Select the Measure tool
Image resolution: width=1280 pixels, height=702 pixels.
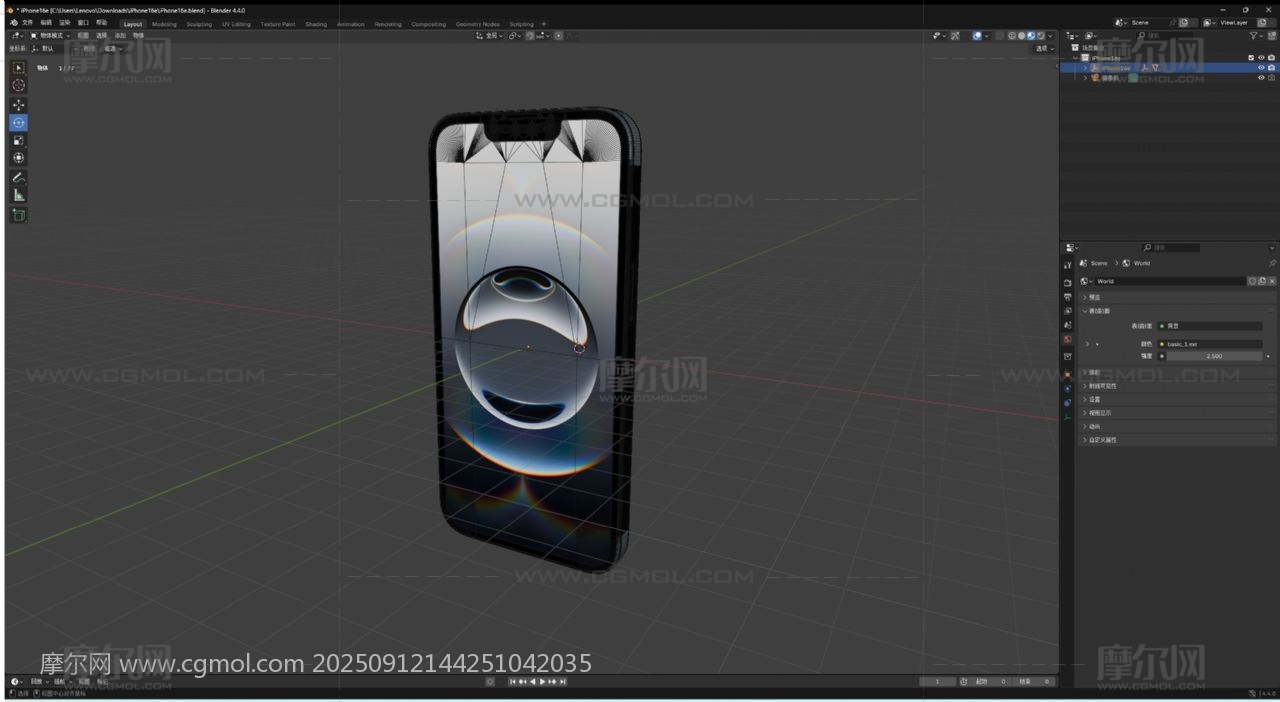point(19,195)
